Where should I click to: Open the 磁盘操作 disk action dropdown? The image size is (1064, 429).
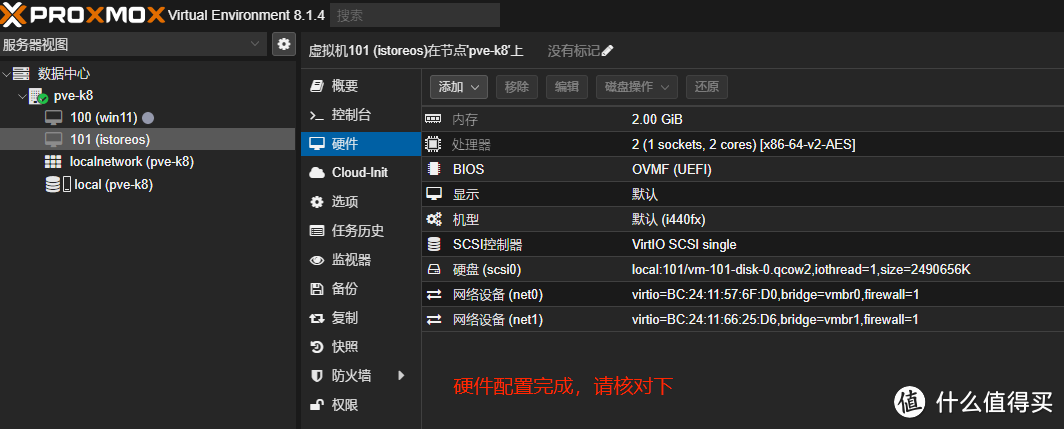[636, 87]
